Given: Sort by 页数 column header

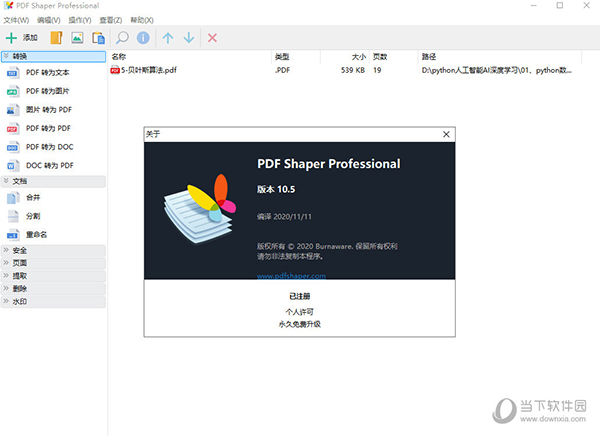Looking at the screenshot, I should click(393, 57).
